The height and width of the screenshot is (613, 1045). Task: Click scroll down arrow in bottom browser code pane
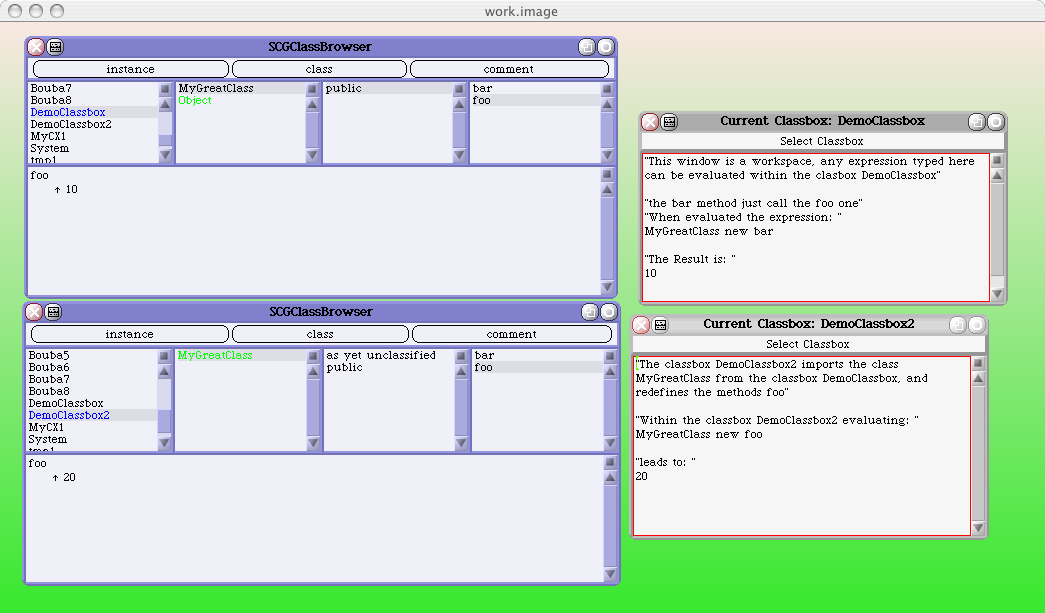point(610,574)
